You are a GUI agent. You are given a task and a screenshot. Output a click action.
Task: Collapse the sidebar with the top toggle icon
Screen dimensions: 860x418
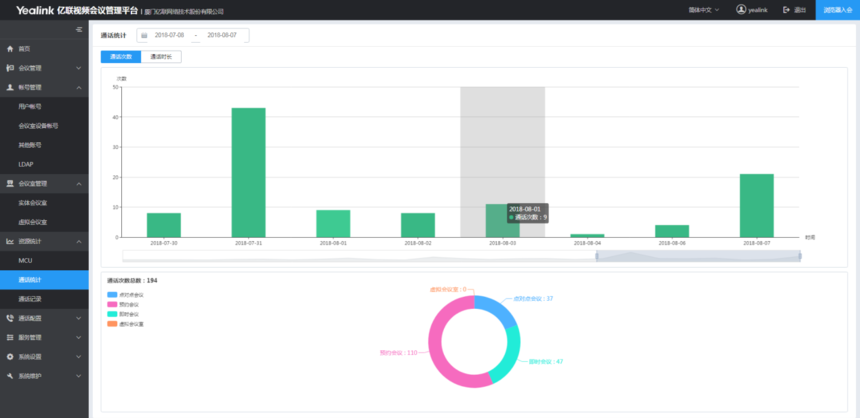(x=79, y=29)
